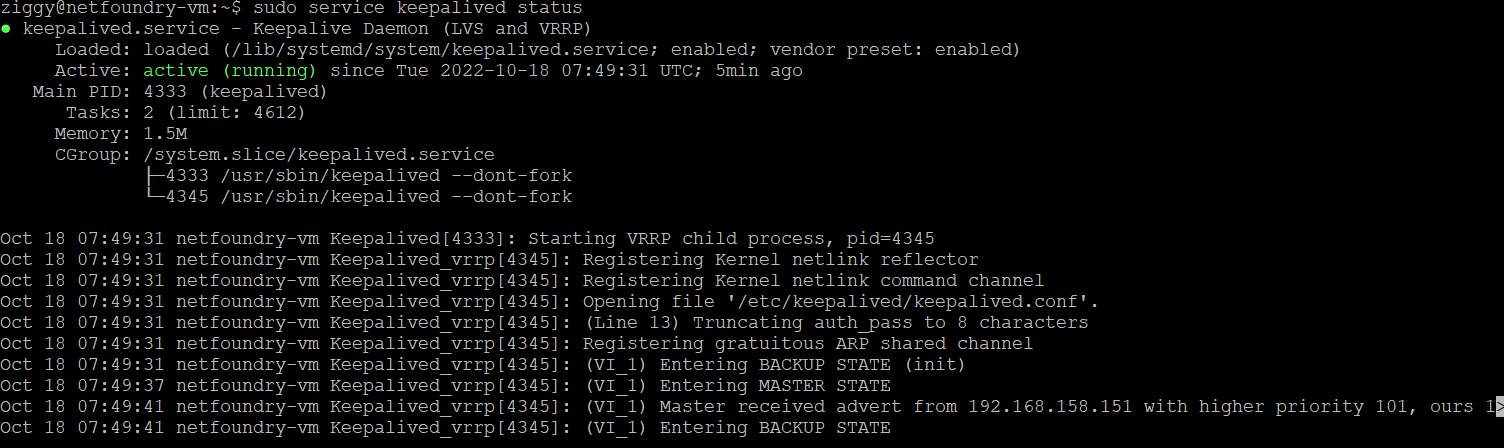This screenshot has height=448, width=1504.
Task: Click the ziggy@netfoundry-vm prompt
Action: [116, 8]
